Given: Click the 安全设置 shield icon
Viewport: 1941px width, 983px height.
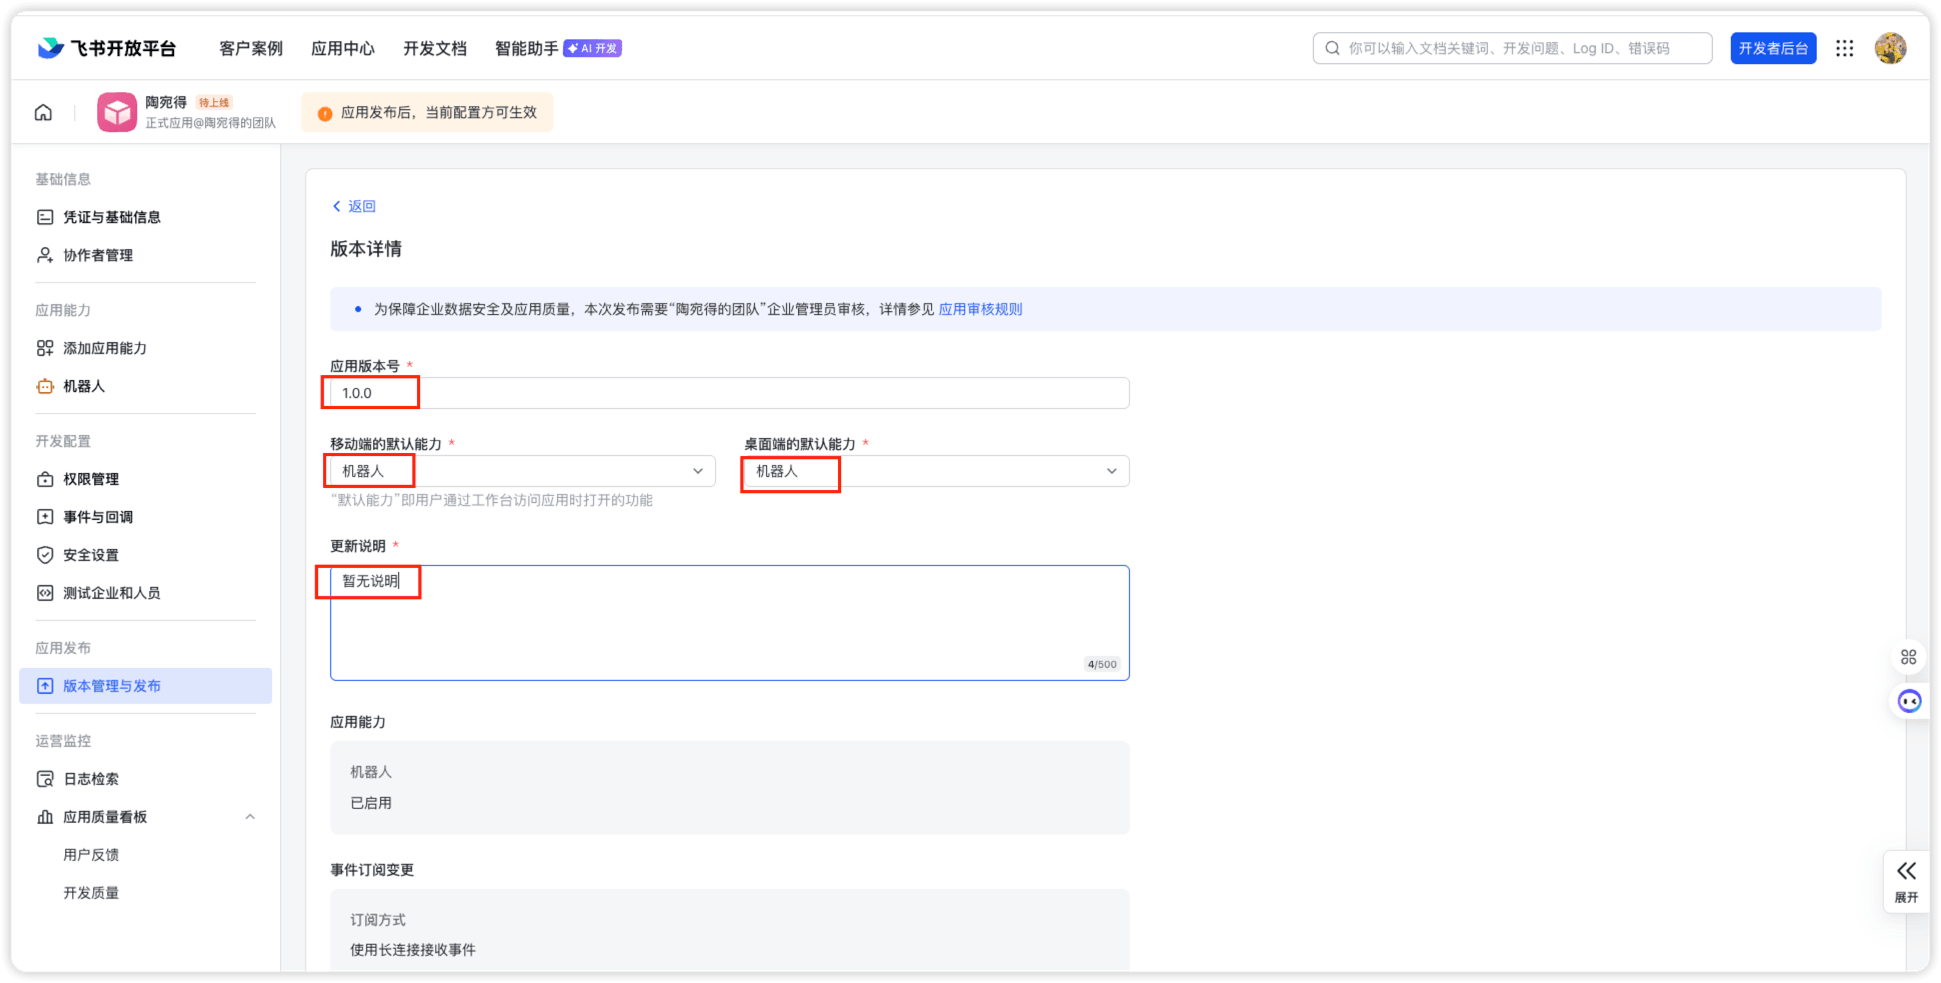Looking at the screenshot, I should [x=45, y=555].
